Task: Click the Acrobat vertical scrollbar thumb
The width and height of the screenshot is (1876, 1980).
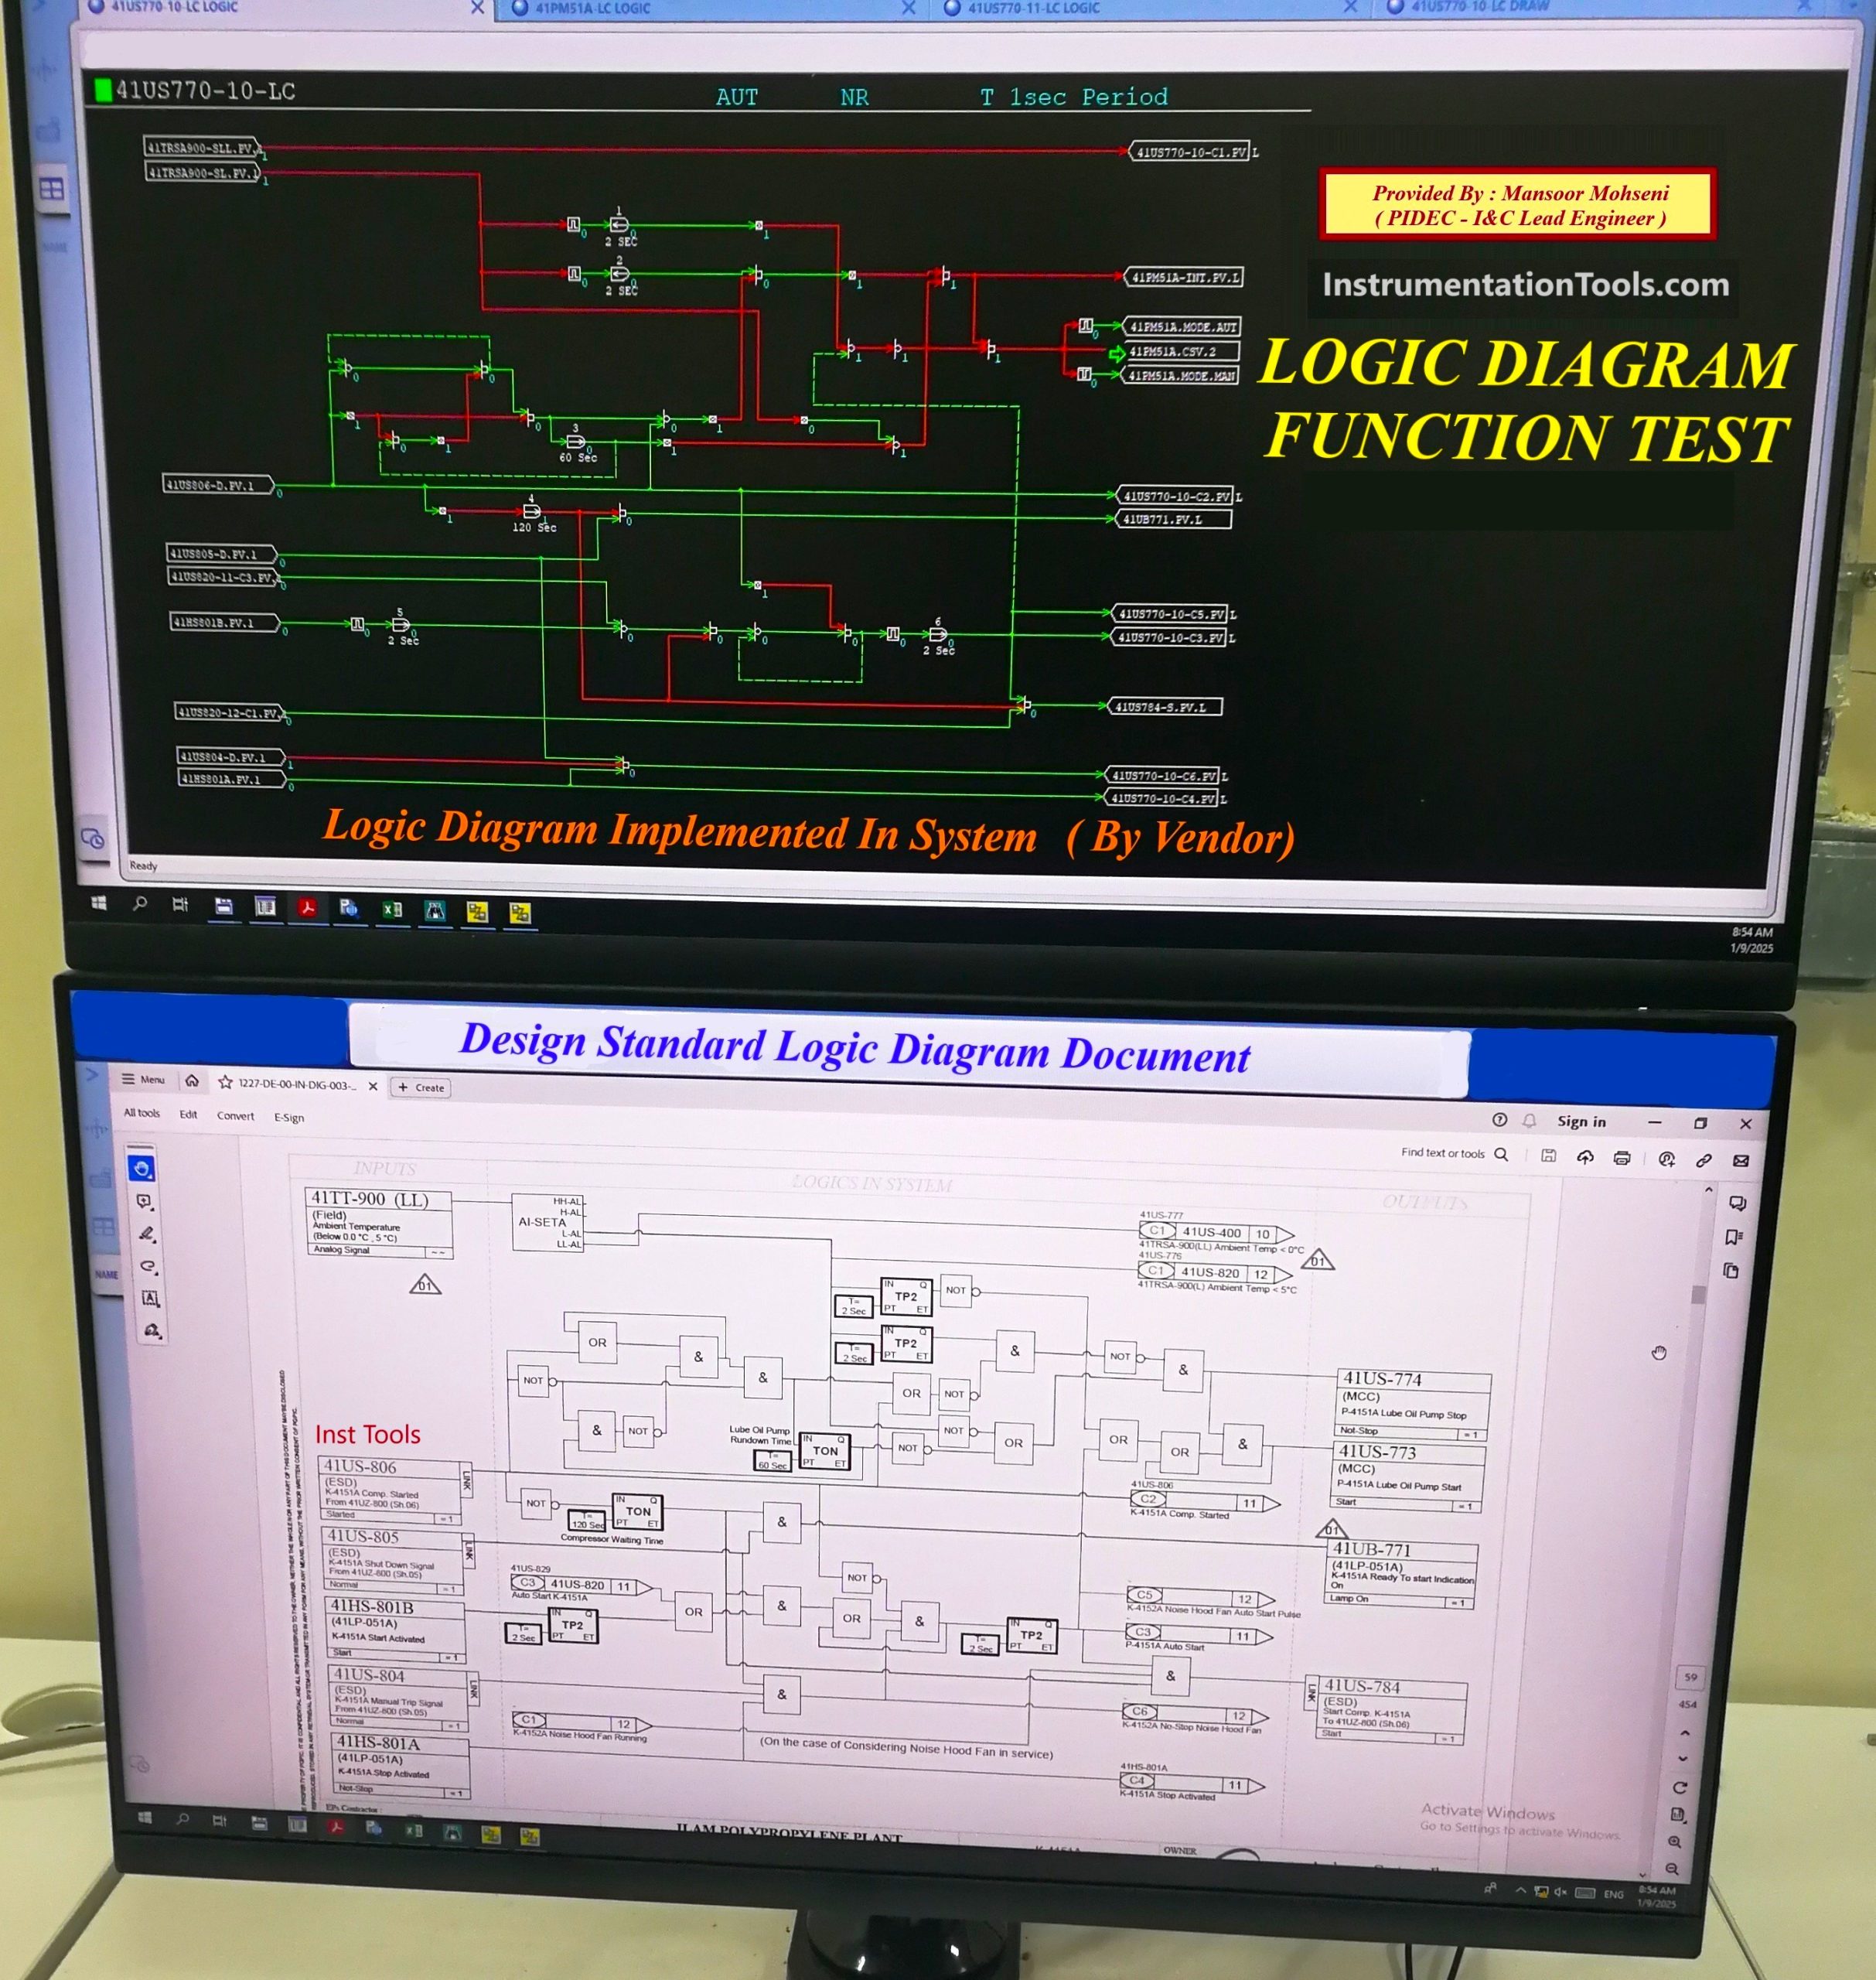Action: tap(1697, 1295)
